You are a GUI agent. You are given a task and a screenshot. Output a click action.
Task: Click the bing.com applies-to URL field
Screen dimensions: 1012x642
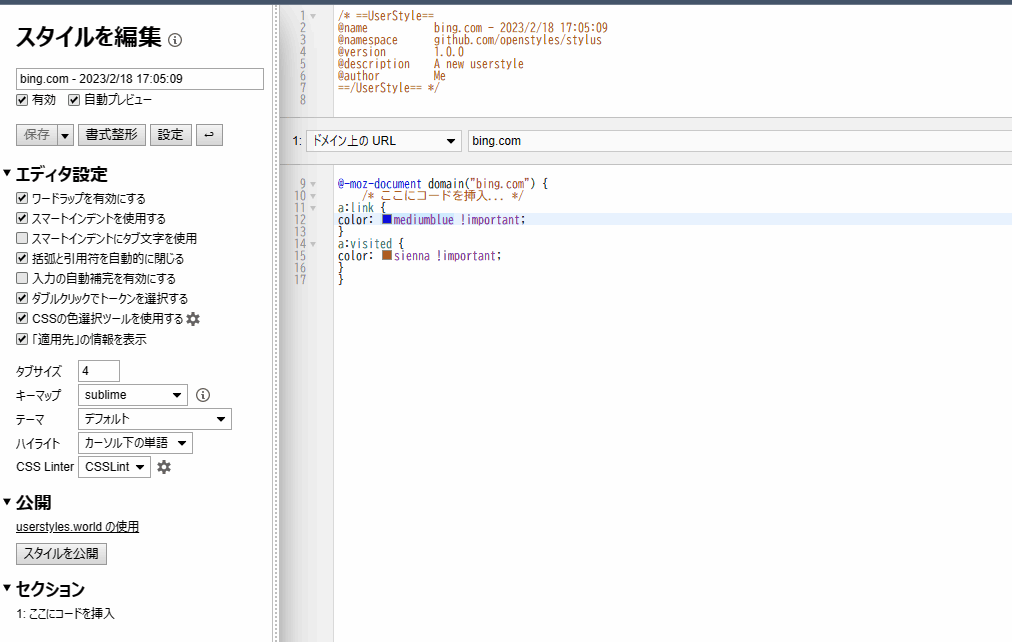click(740, 141)
